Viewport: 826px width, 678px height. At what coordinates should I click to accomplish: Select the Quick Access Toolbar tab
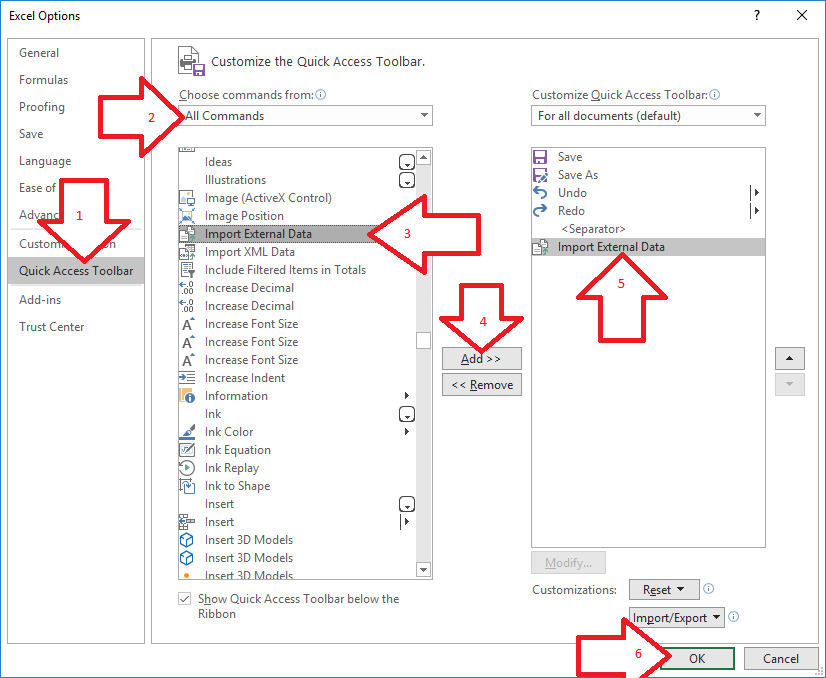pyautogui.click(x=76, y=271)
